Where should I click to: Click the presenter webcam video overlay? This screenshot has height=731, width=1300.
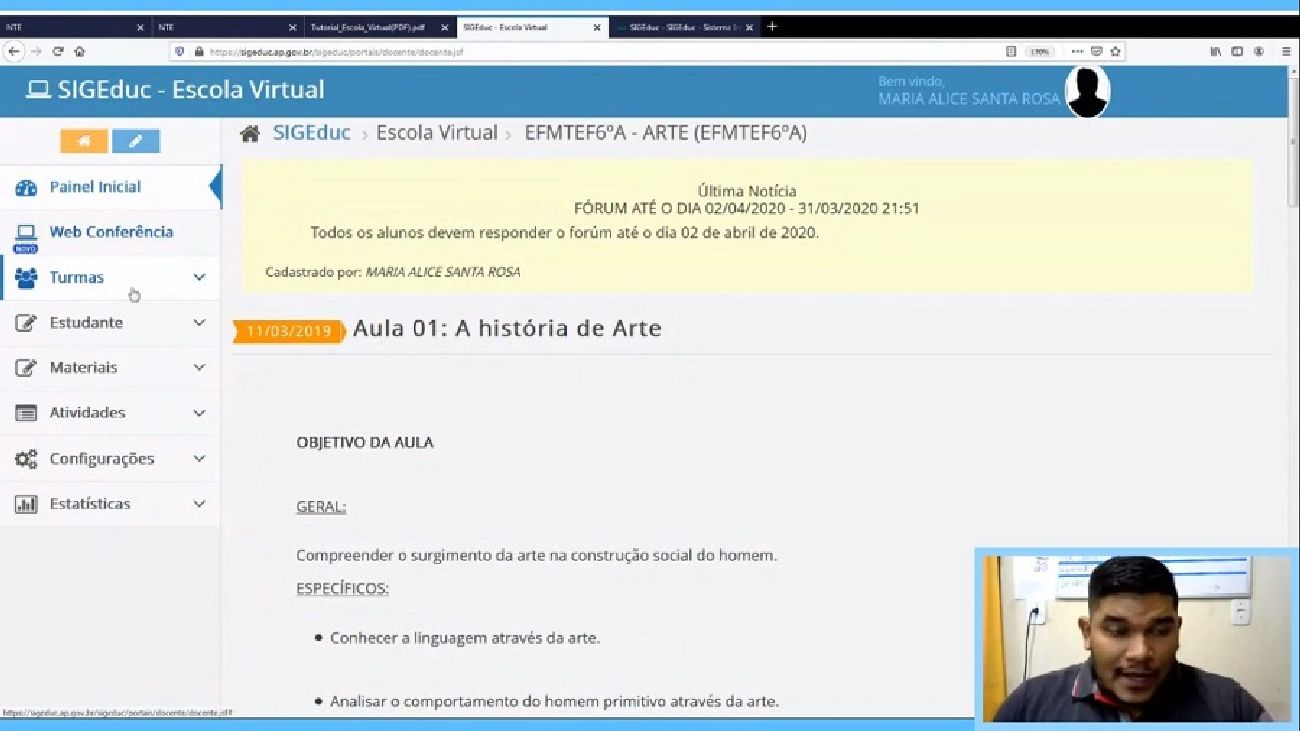pos(1137,639)
